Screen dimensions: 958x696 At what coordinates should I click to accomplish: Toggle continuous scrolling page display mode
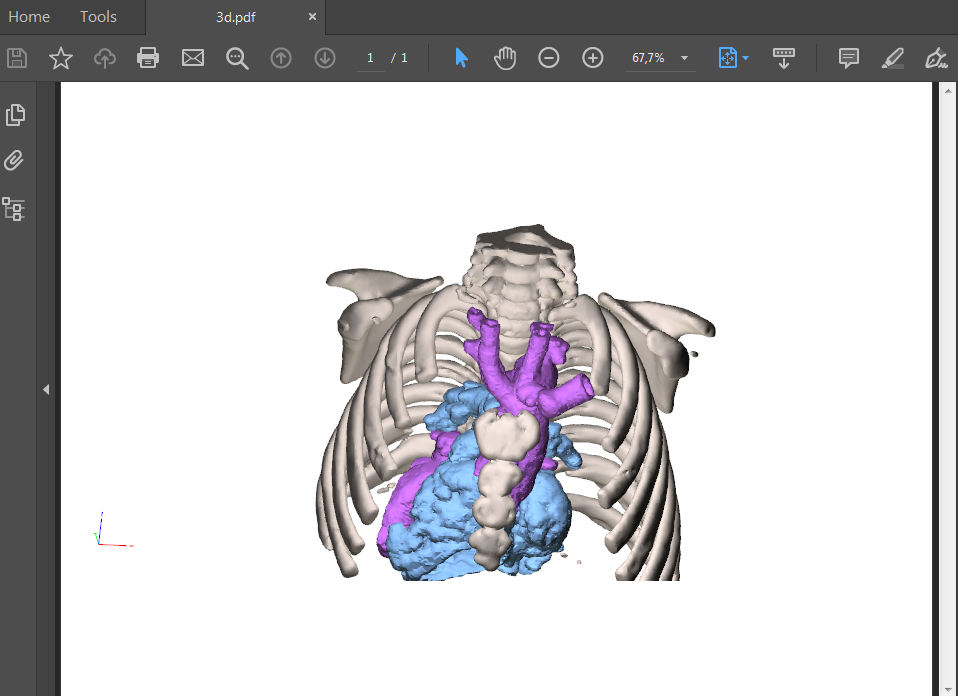[784, 57]
